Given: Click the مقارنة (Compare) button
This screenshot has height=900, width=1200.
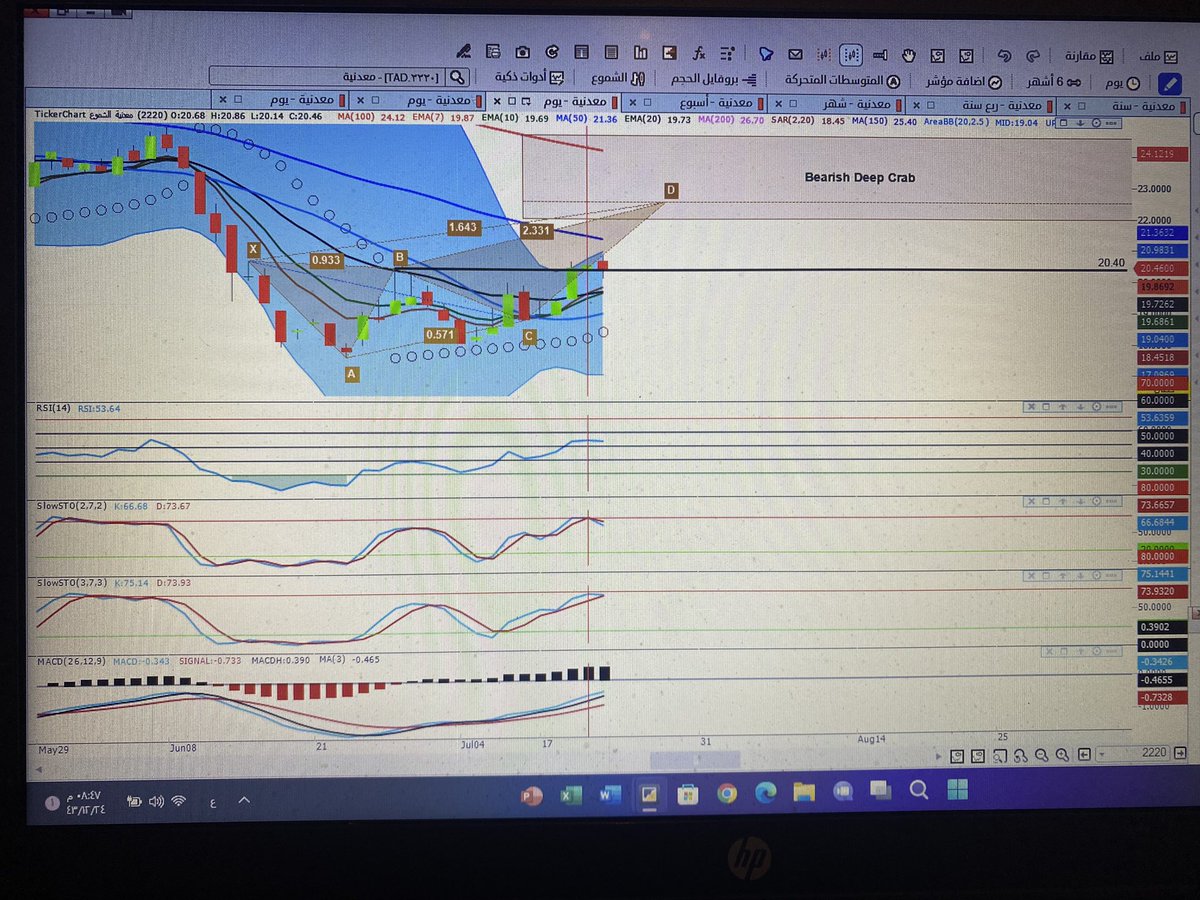Looking at the screenshot, I should point(1089,56).
